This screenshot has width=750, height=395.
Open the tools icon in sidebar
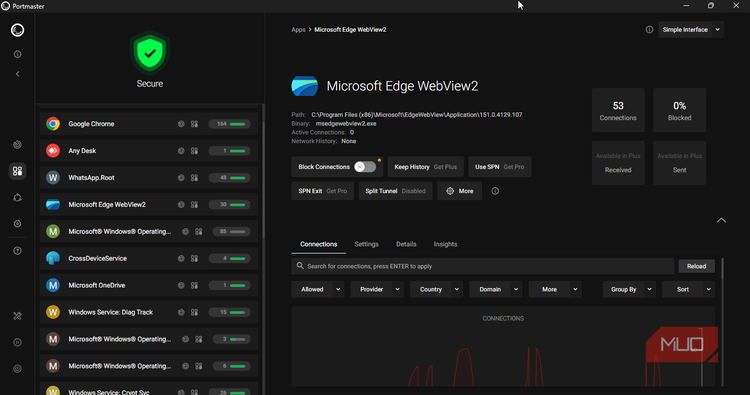[x=18, y=316]
